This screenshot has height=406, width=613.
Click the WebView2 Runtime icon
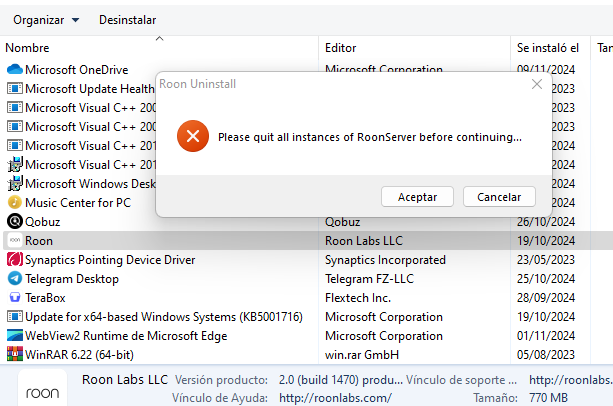(15, 336)
